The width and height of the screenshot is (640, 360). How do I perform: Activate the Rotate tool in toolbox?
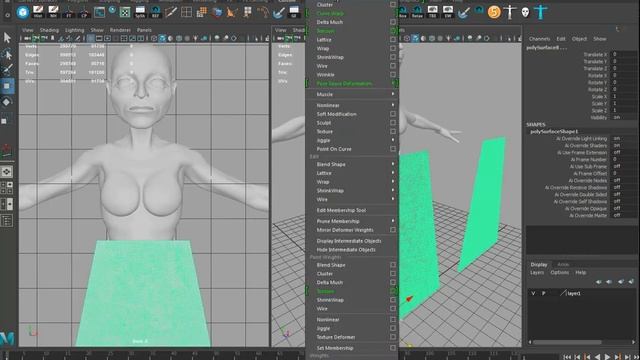(x=7, y=102)
